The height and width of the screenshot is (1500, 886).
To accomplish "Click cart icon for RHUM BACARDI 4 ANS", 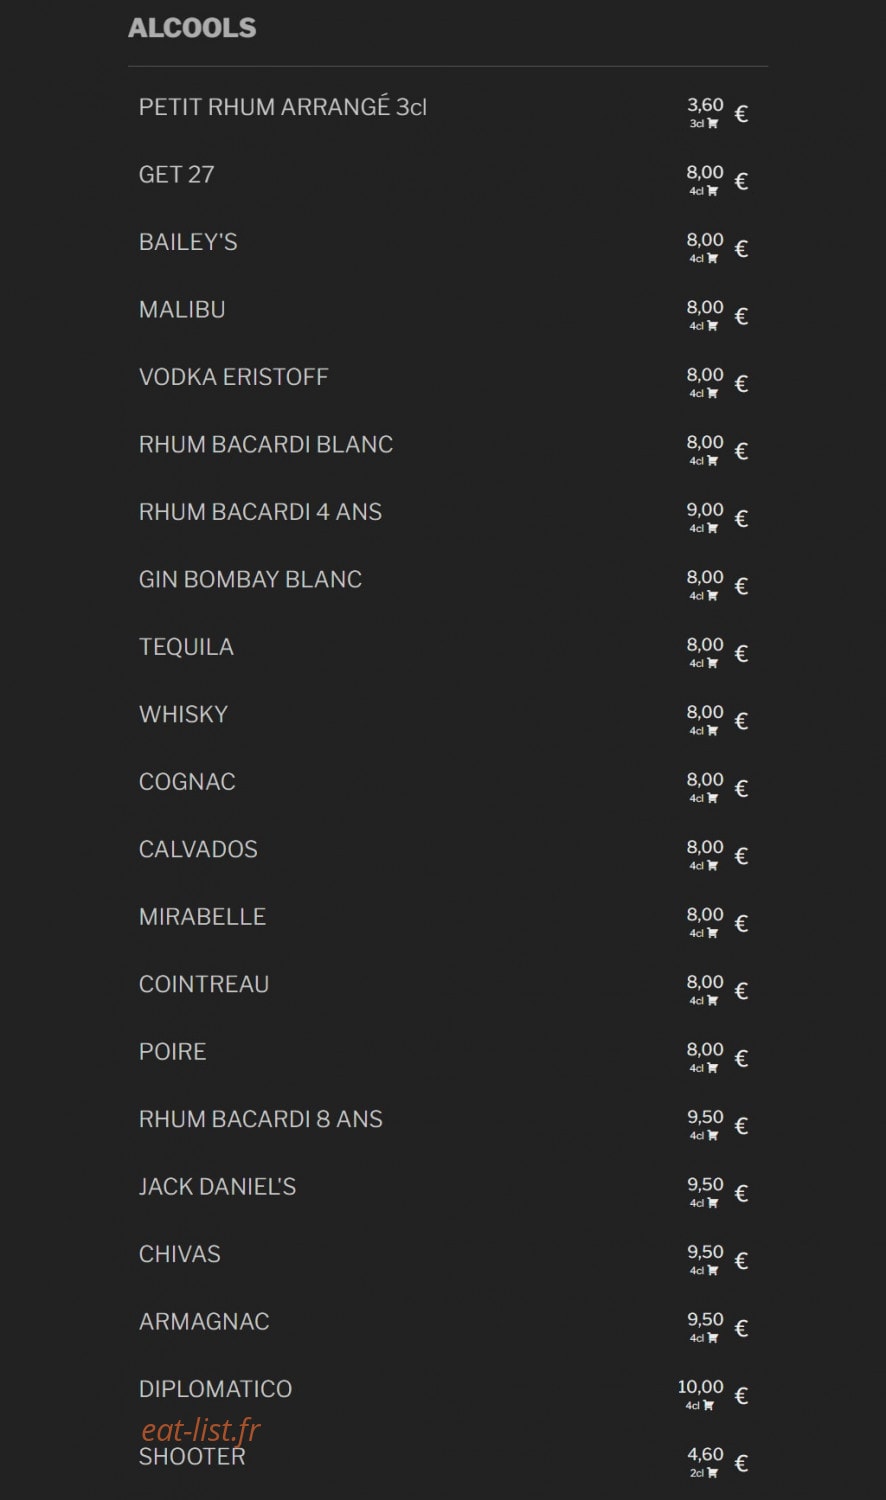I will point(713,529).
